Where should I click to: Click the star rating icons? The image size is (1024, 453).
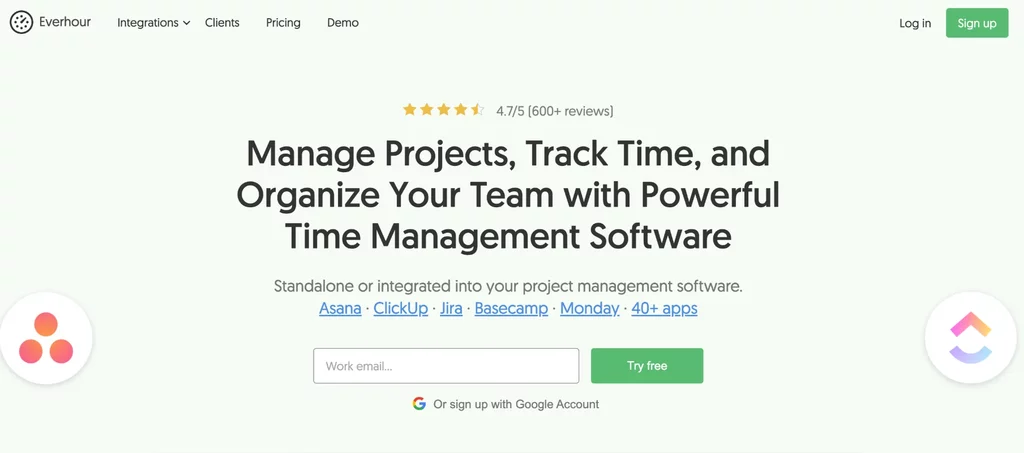tap(443, 110)
